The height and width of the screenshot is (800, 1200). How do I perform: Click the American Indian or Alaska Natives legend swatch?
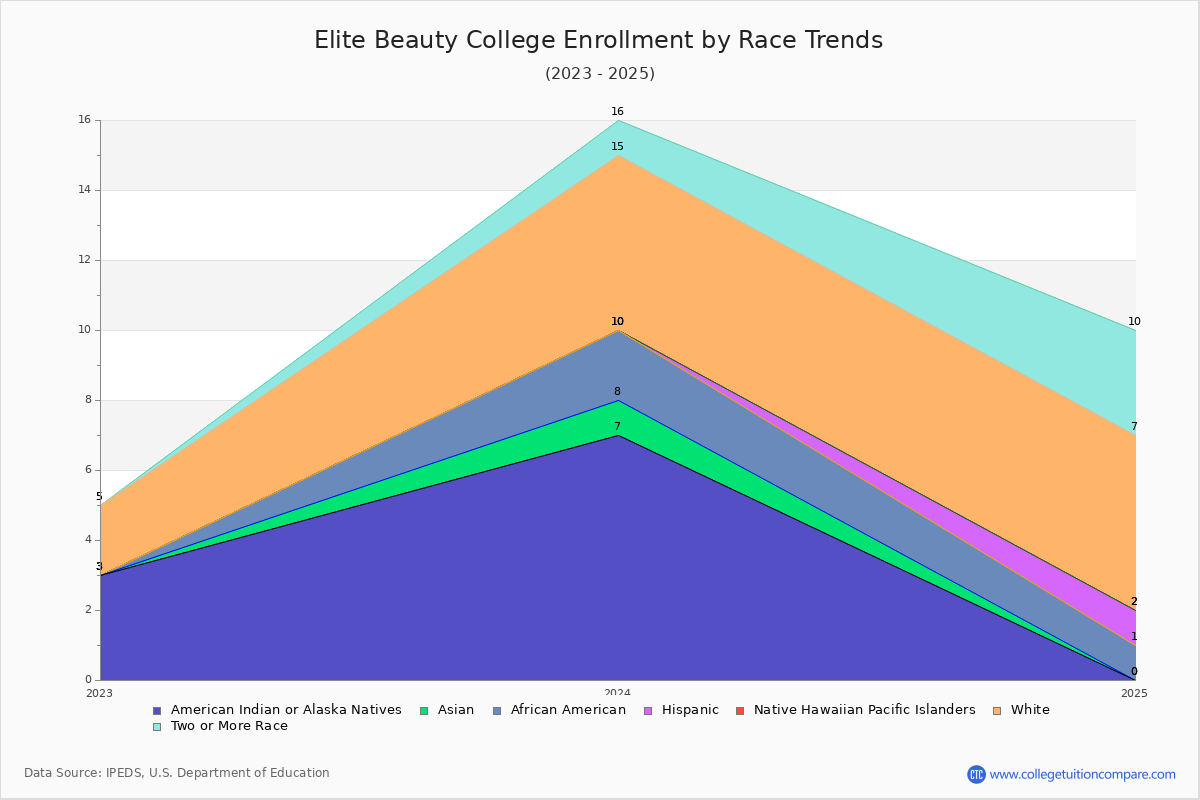[x=157, y=711]
